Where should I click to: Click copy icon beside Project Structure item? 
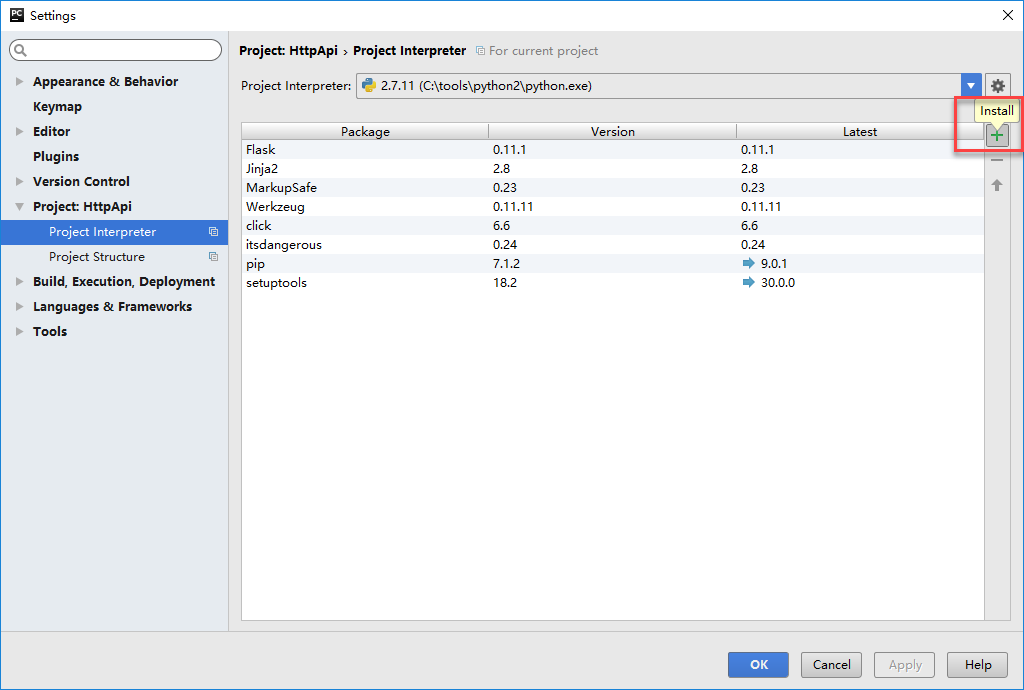pos(213,257)
